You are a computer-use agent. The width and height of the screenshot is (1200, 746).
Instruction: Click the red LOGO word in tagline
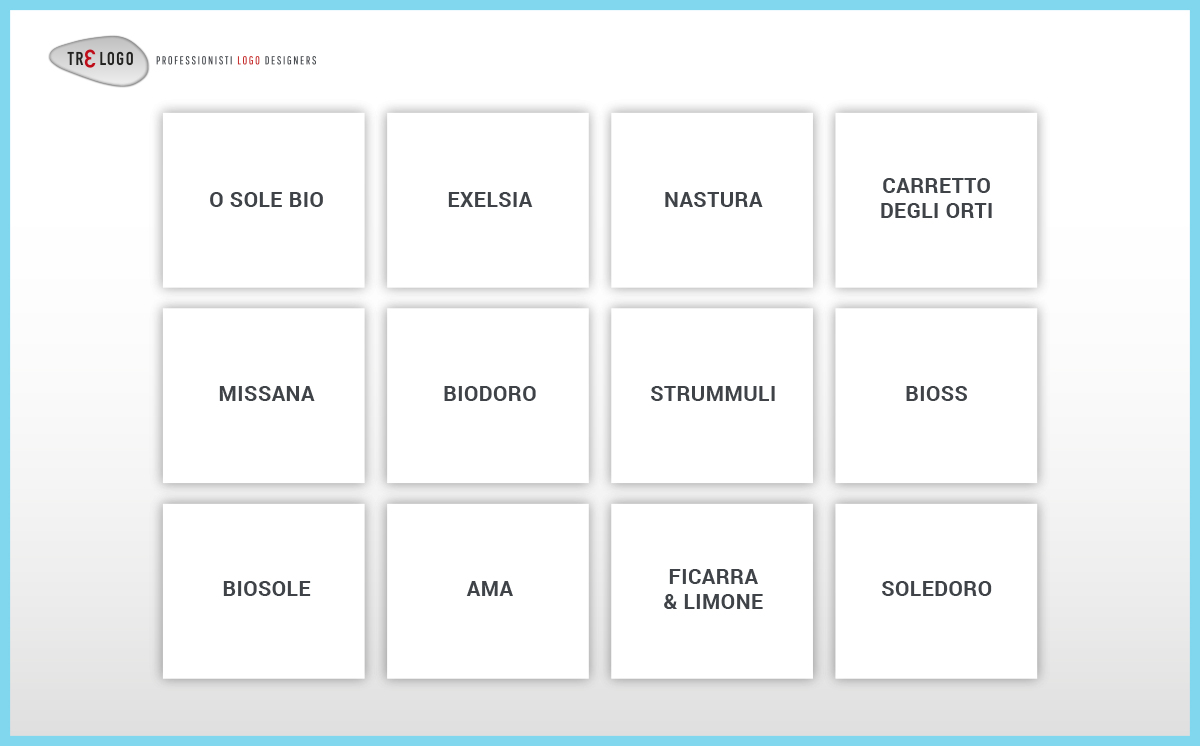(249, 61)
